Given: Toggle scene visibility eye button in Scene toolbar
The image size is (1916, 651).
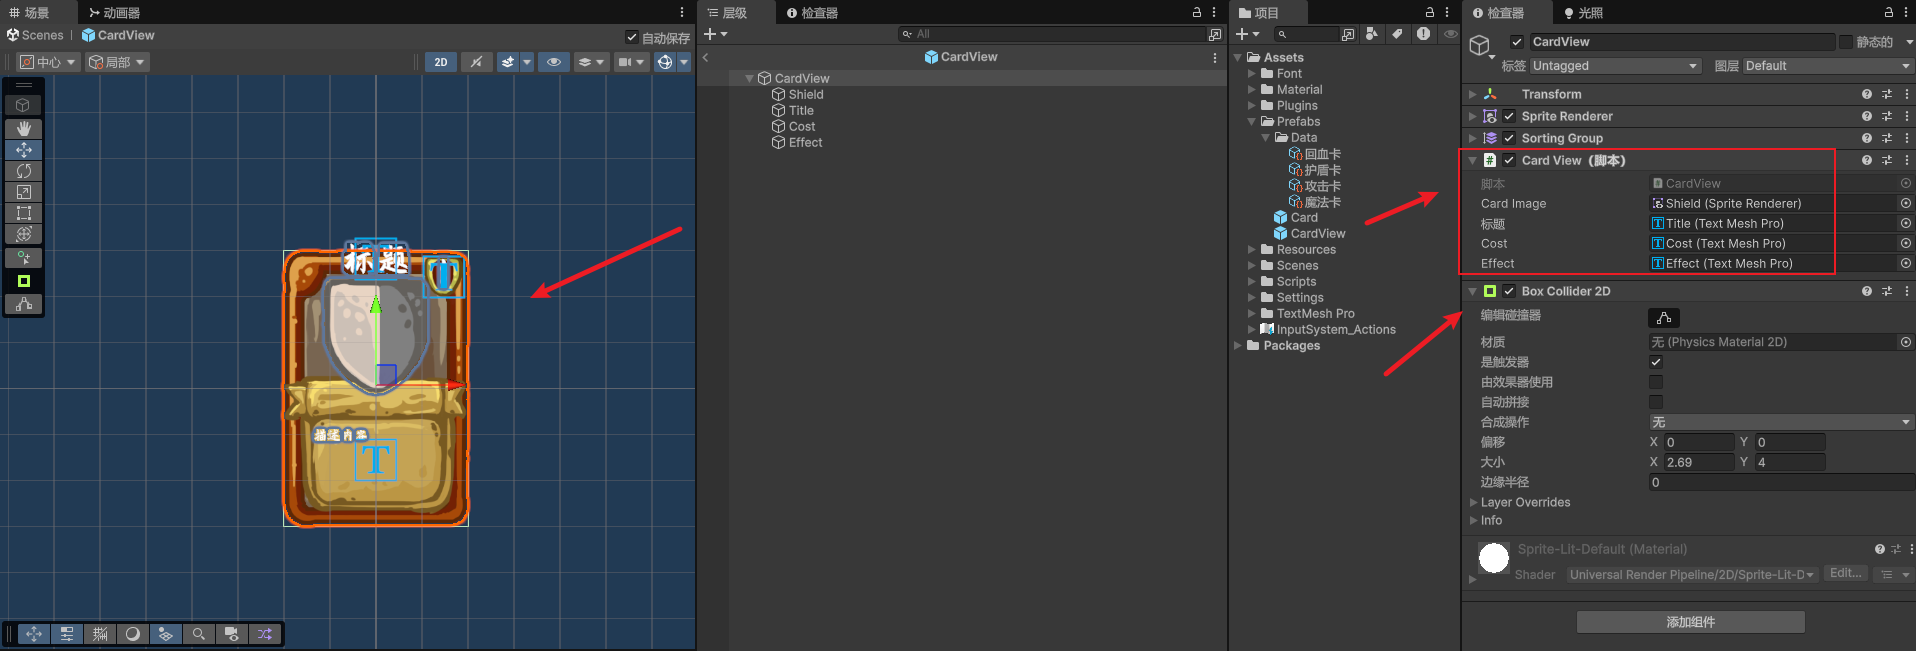Looking at the screenshot, I should pyautogui.click(x=554, y=62).
